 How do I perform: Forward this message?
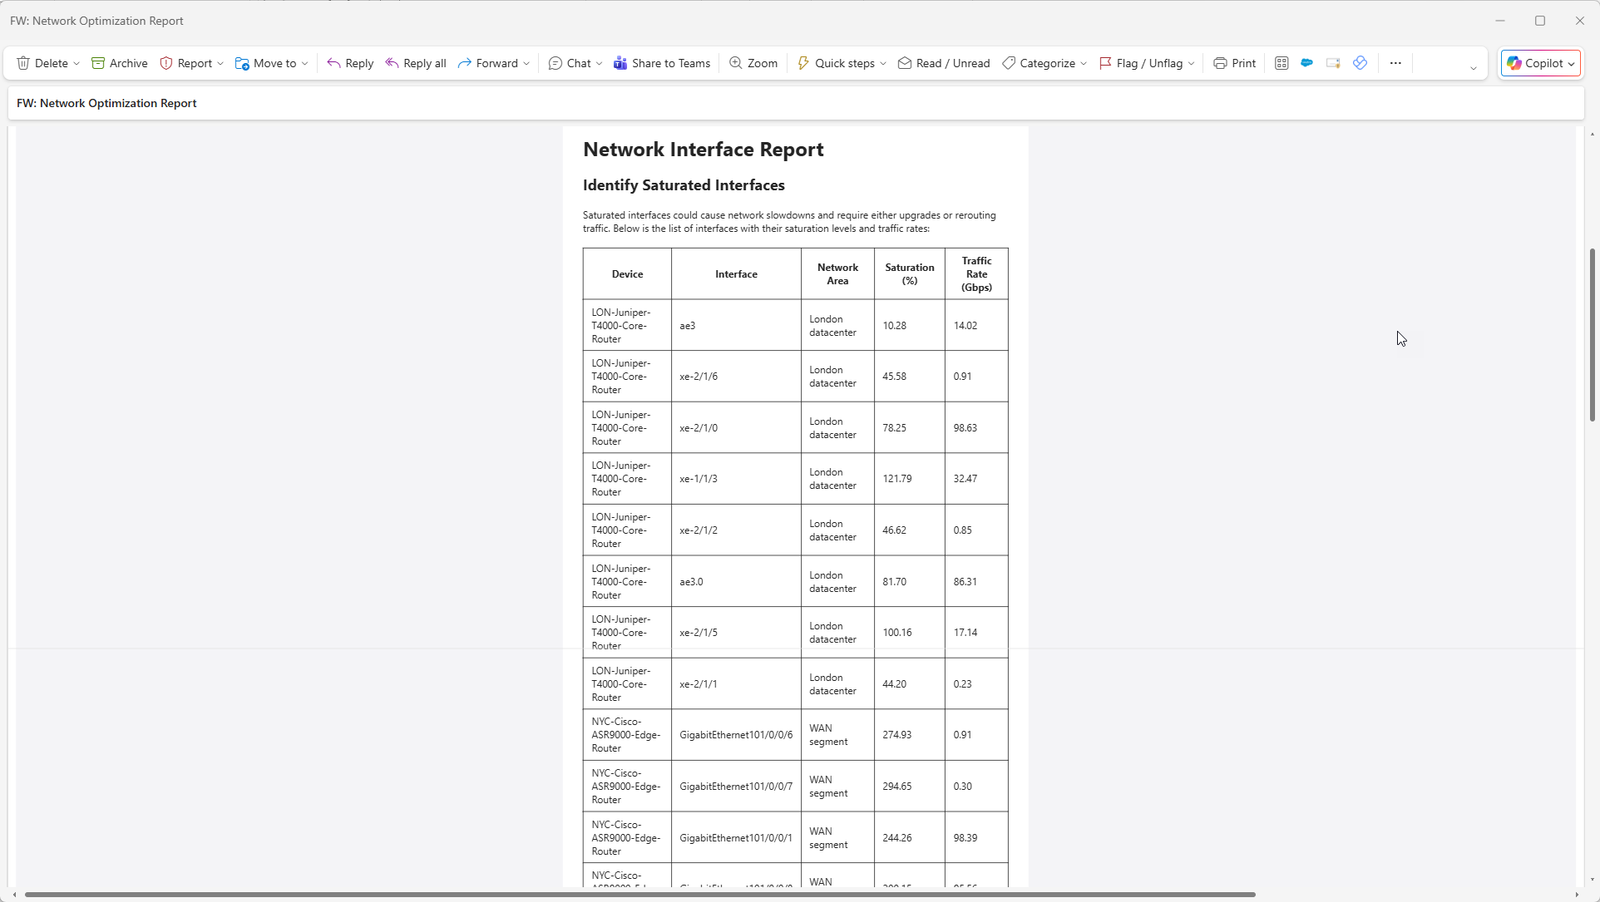[488, 63]
